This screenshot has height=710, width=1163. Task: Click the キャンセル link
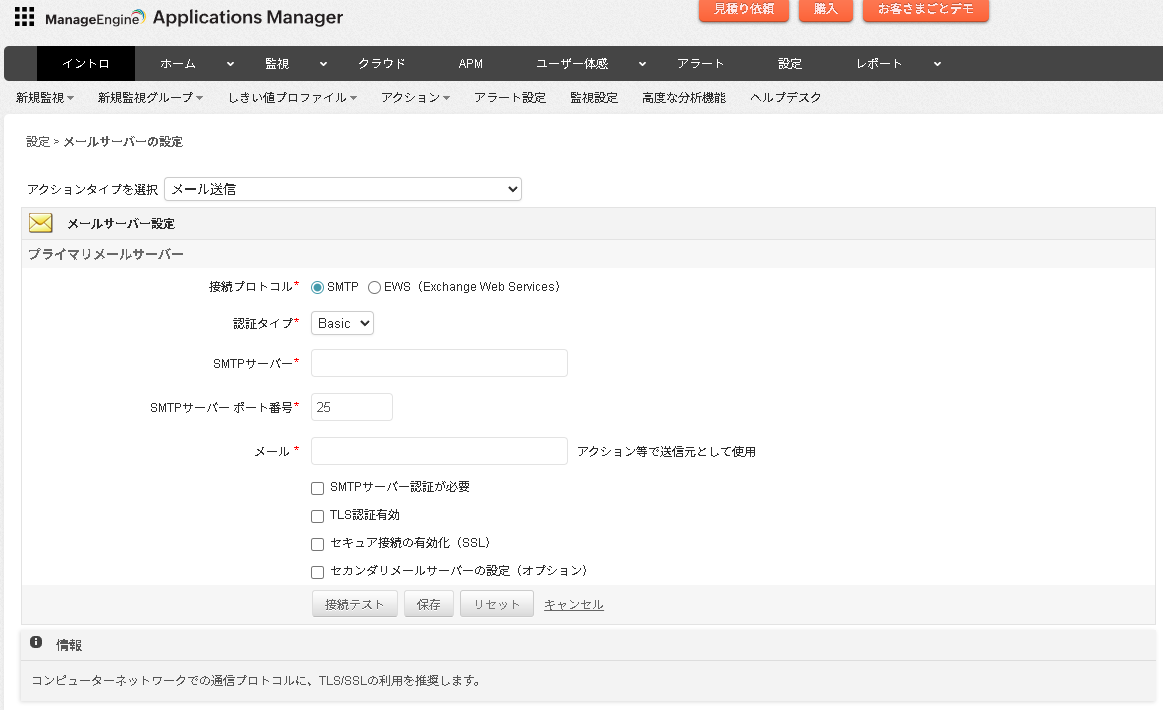573,603
